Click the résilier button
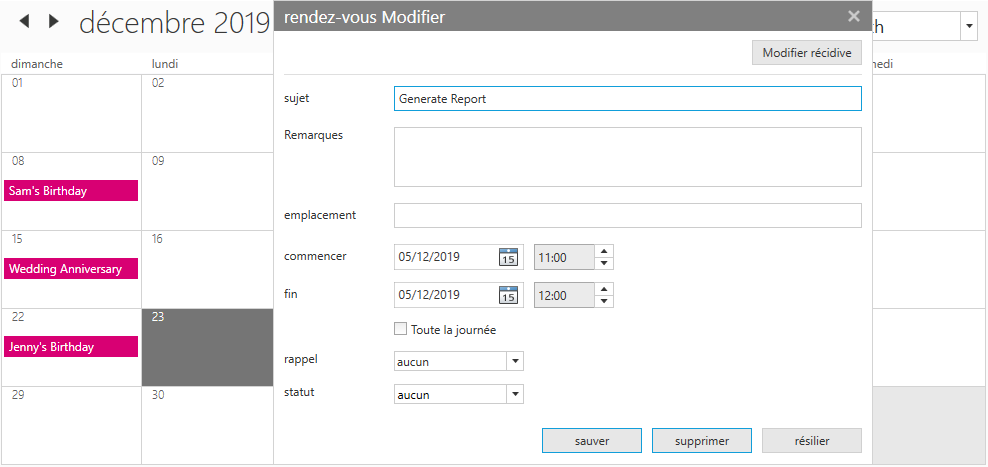Image resolution: width=988 pixels, height=467 pixels. [811, 441]
